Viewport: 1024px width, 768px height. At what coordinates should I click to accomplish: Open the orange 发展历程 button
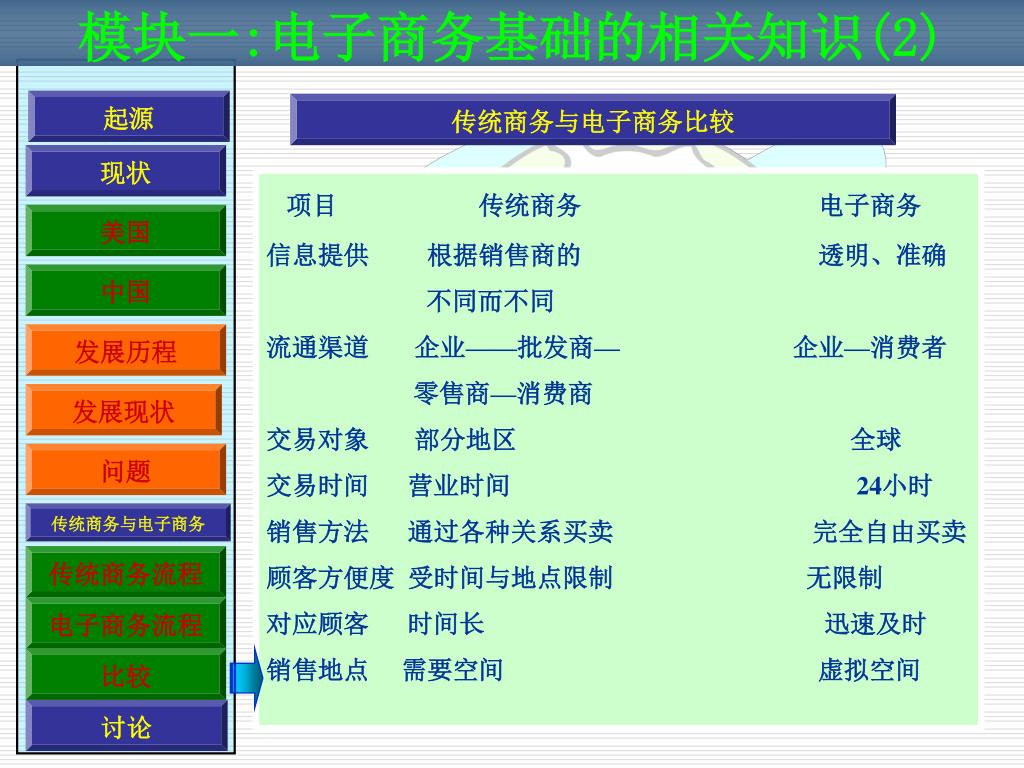(x=126, y=351)
